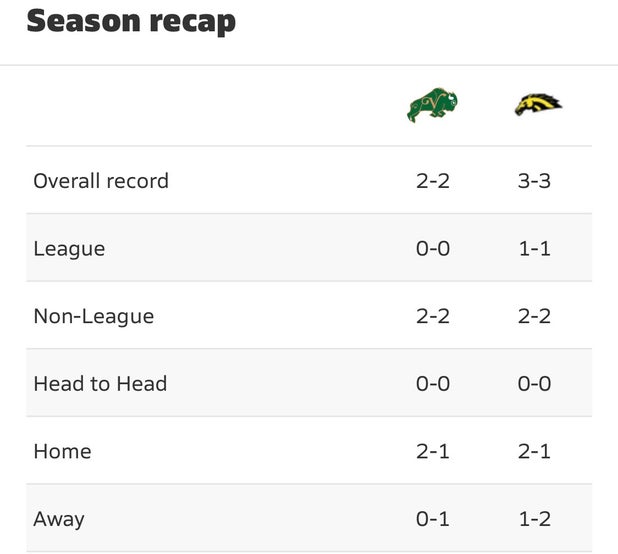The image size is (618, 554).
Task: Select the buffalo team's 2-2 Non-League record
Action: (433, 316)
